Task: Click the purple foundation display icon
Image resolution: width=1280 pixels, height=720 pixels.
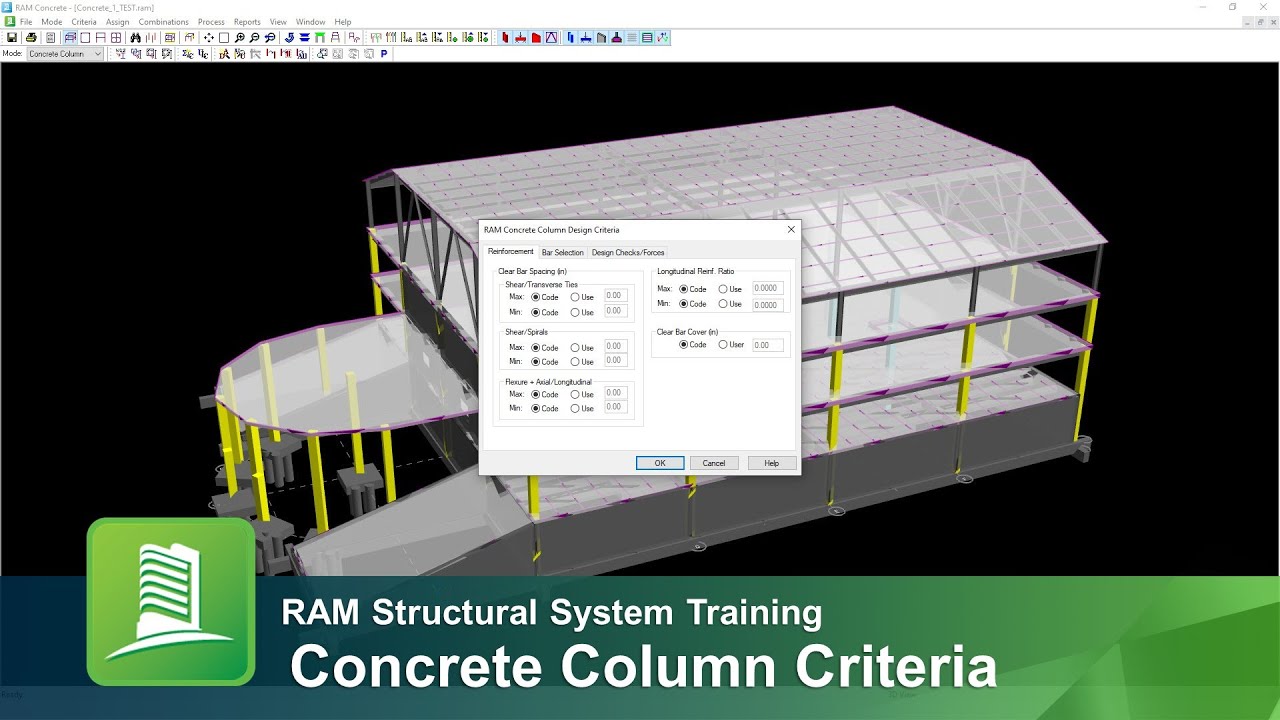Action: (x=616, y=38)
